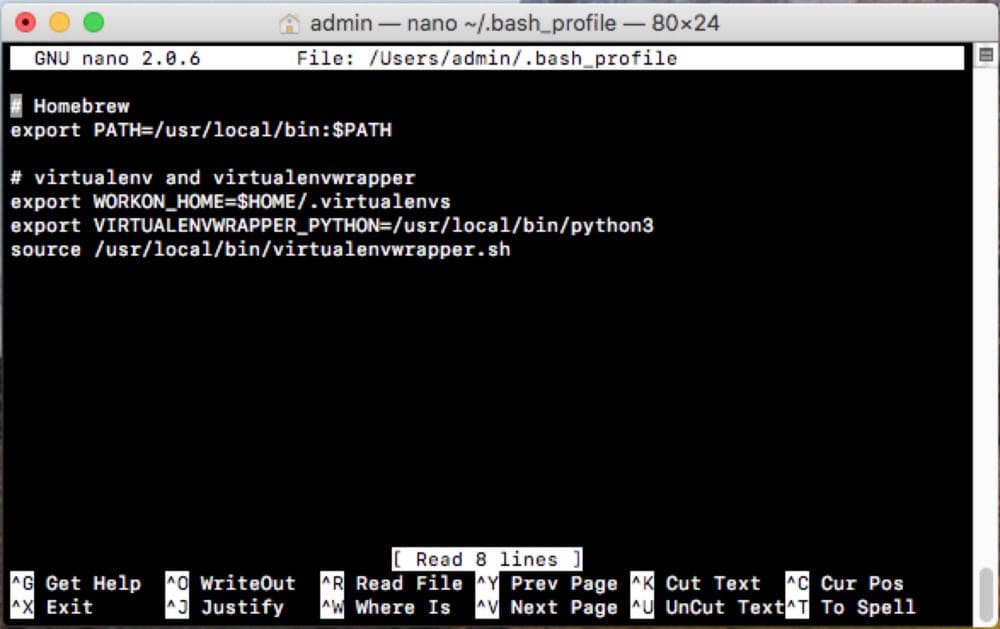Viewport: 1000px width, 629px height.
Task: Click the '^T To Spell' shortcut
Action: 850,607
